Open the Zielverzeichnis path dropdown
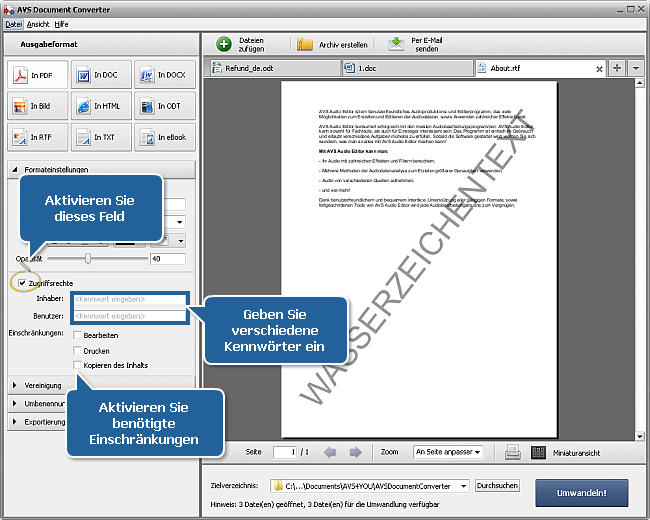The height and width of the screenshot is (520, 650). (463, 486)
